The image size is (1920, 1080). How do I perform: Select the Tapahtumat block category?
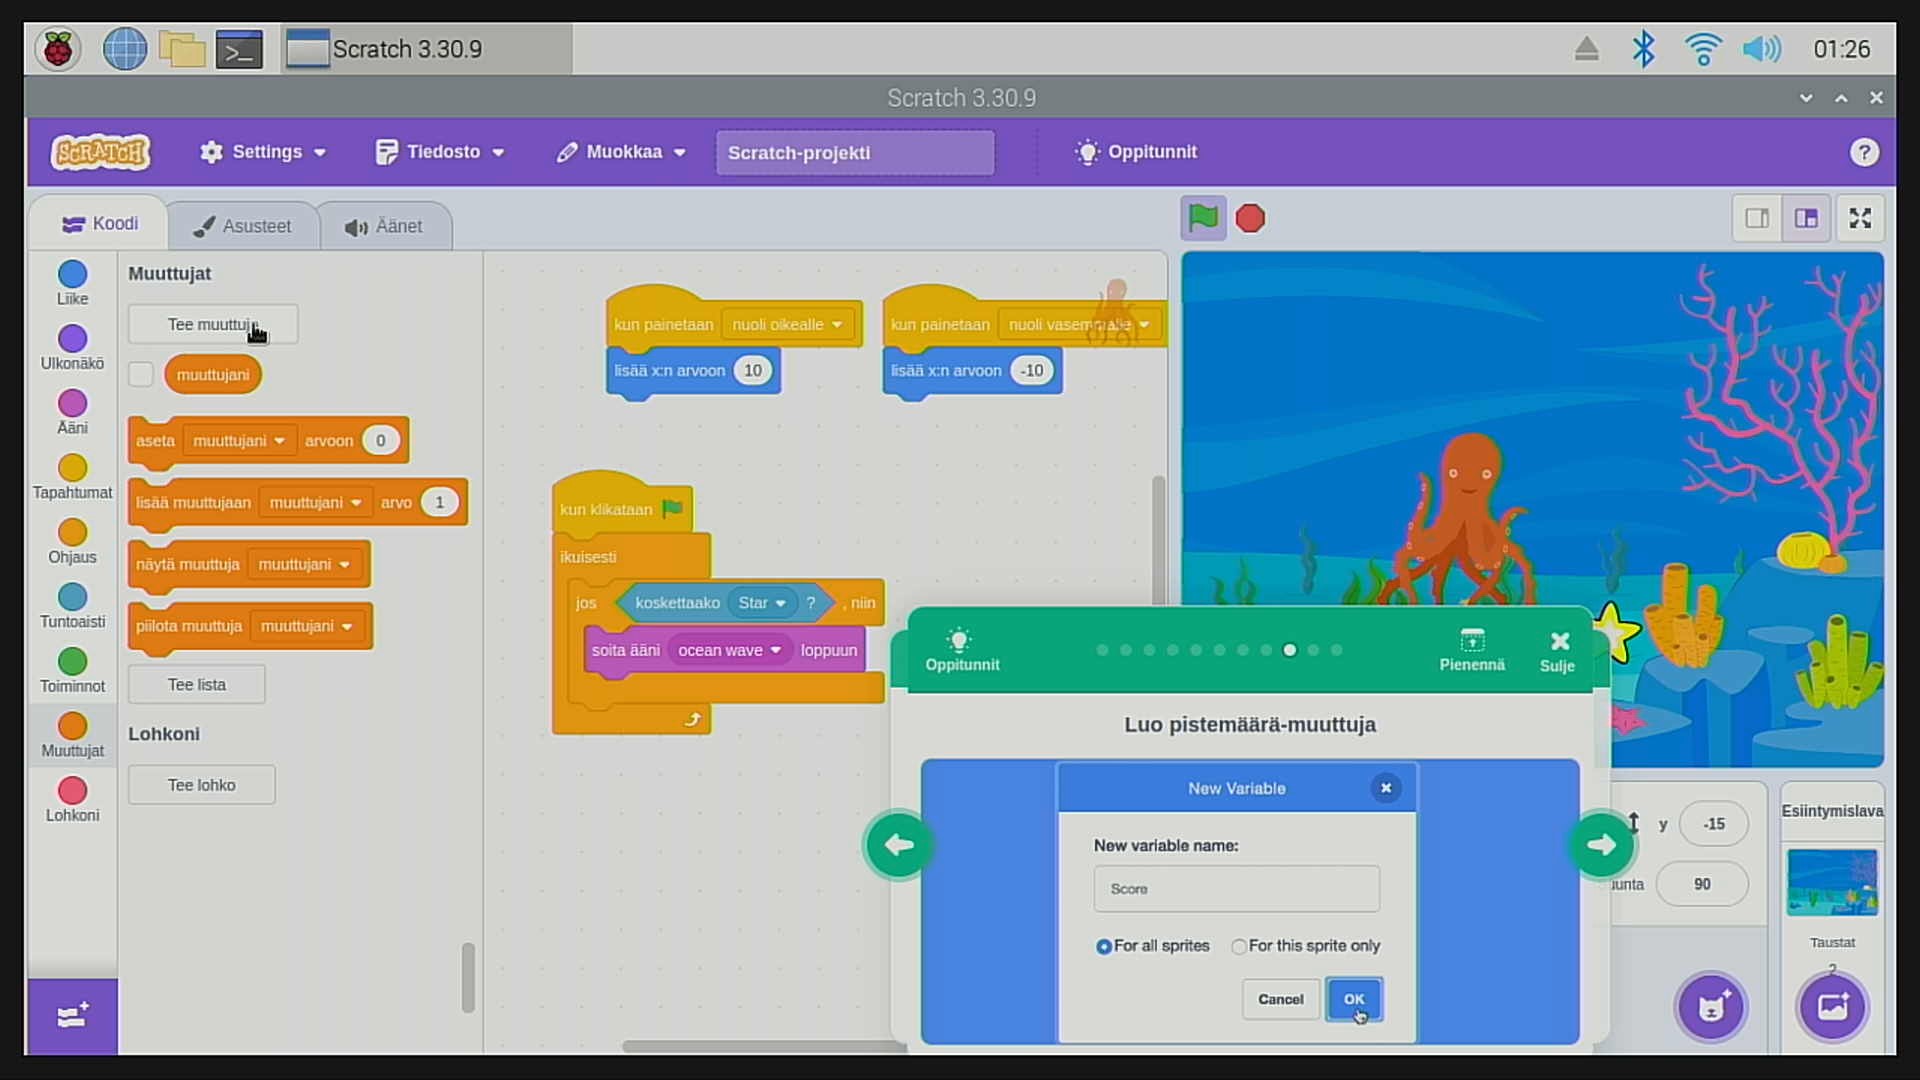point(72,477)
